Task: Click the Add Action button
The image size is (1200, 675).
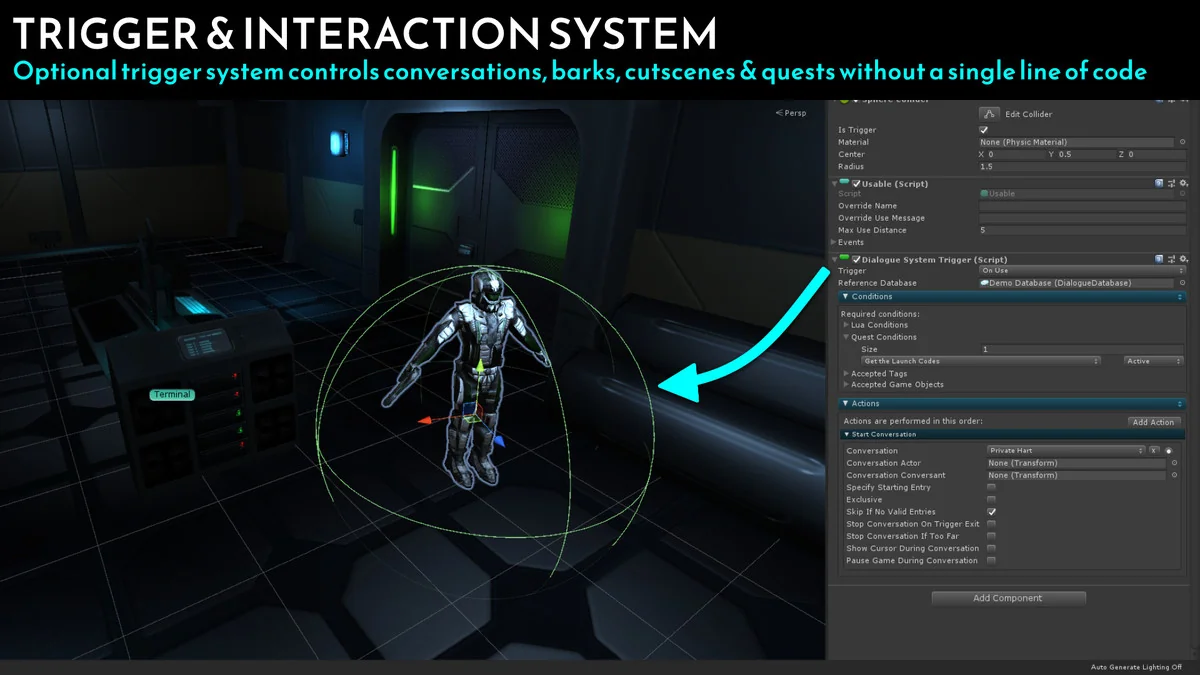Action: pyautogui.click(x=1154, y=422)
